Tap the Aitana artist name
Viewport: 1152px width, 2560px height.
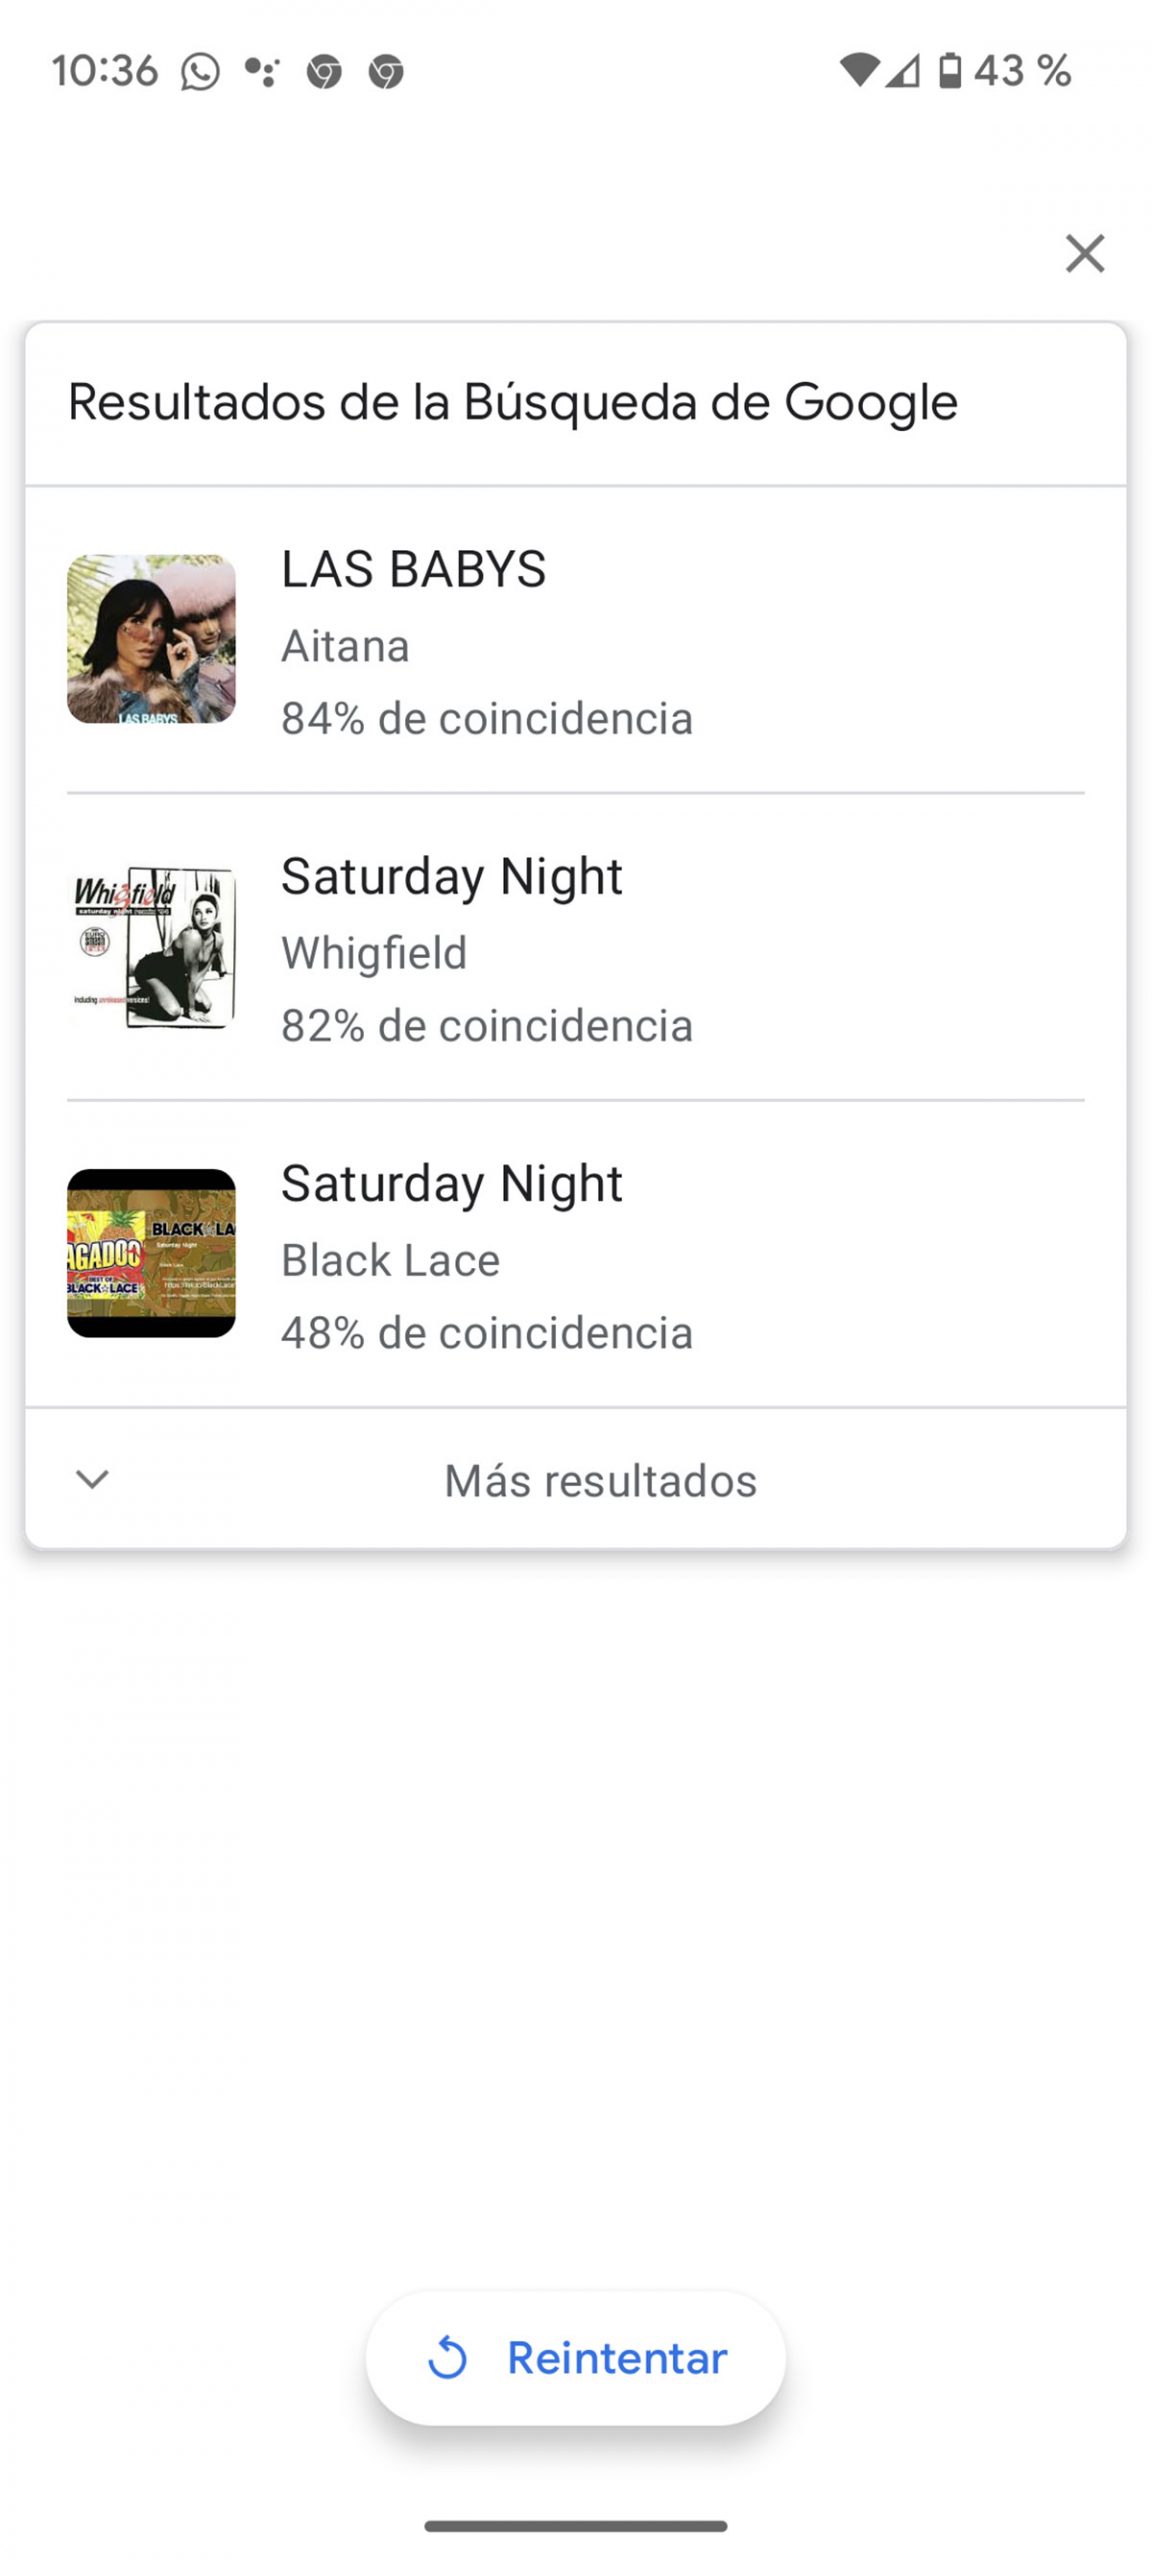pyautogui.click(x=345, y=646)
